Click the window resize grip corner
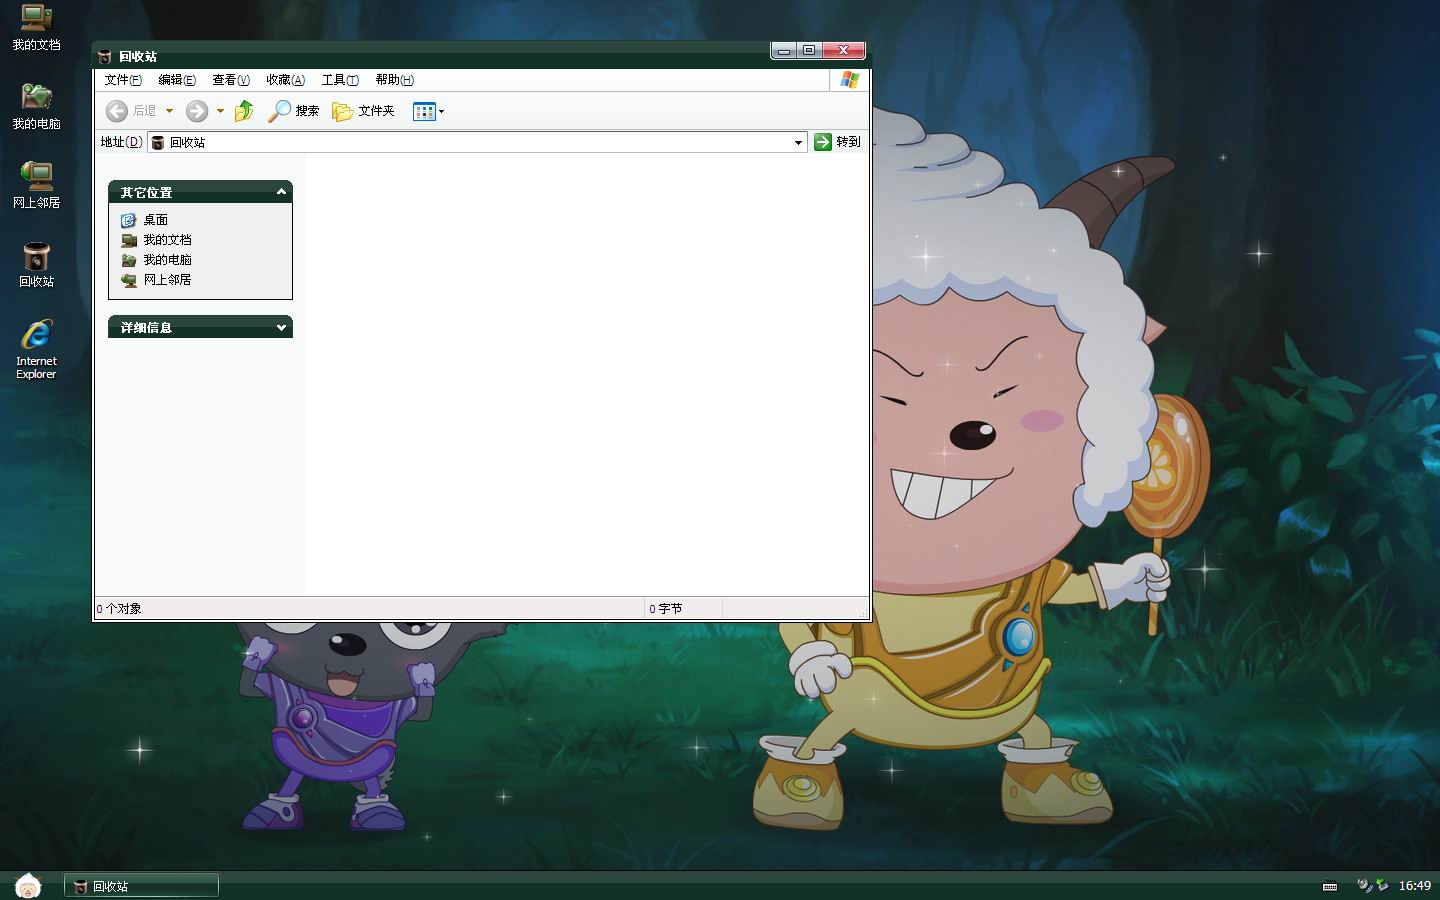1440x900 pixels. (x=863, y=613)
